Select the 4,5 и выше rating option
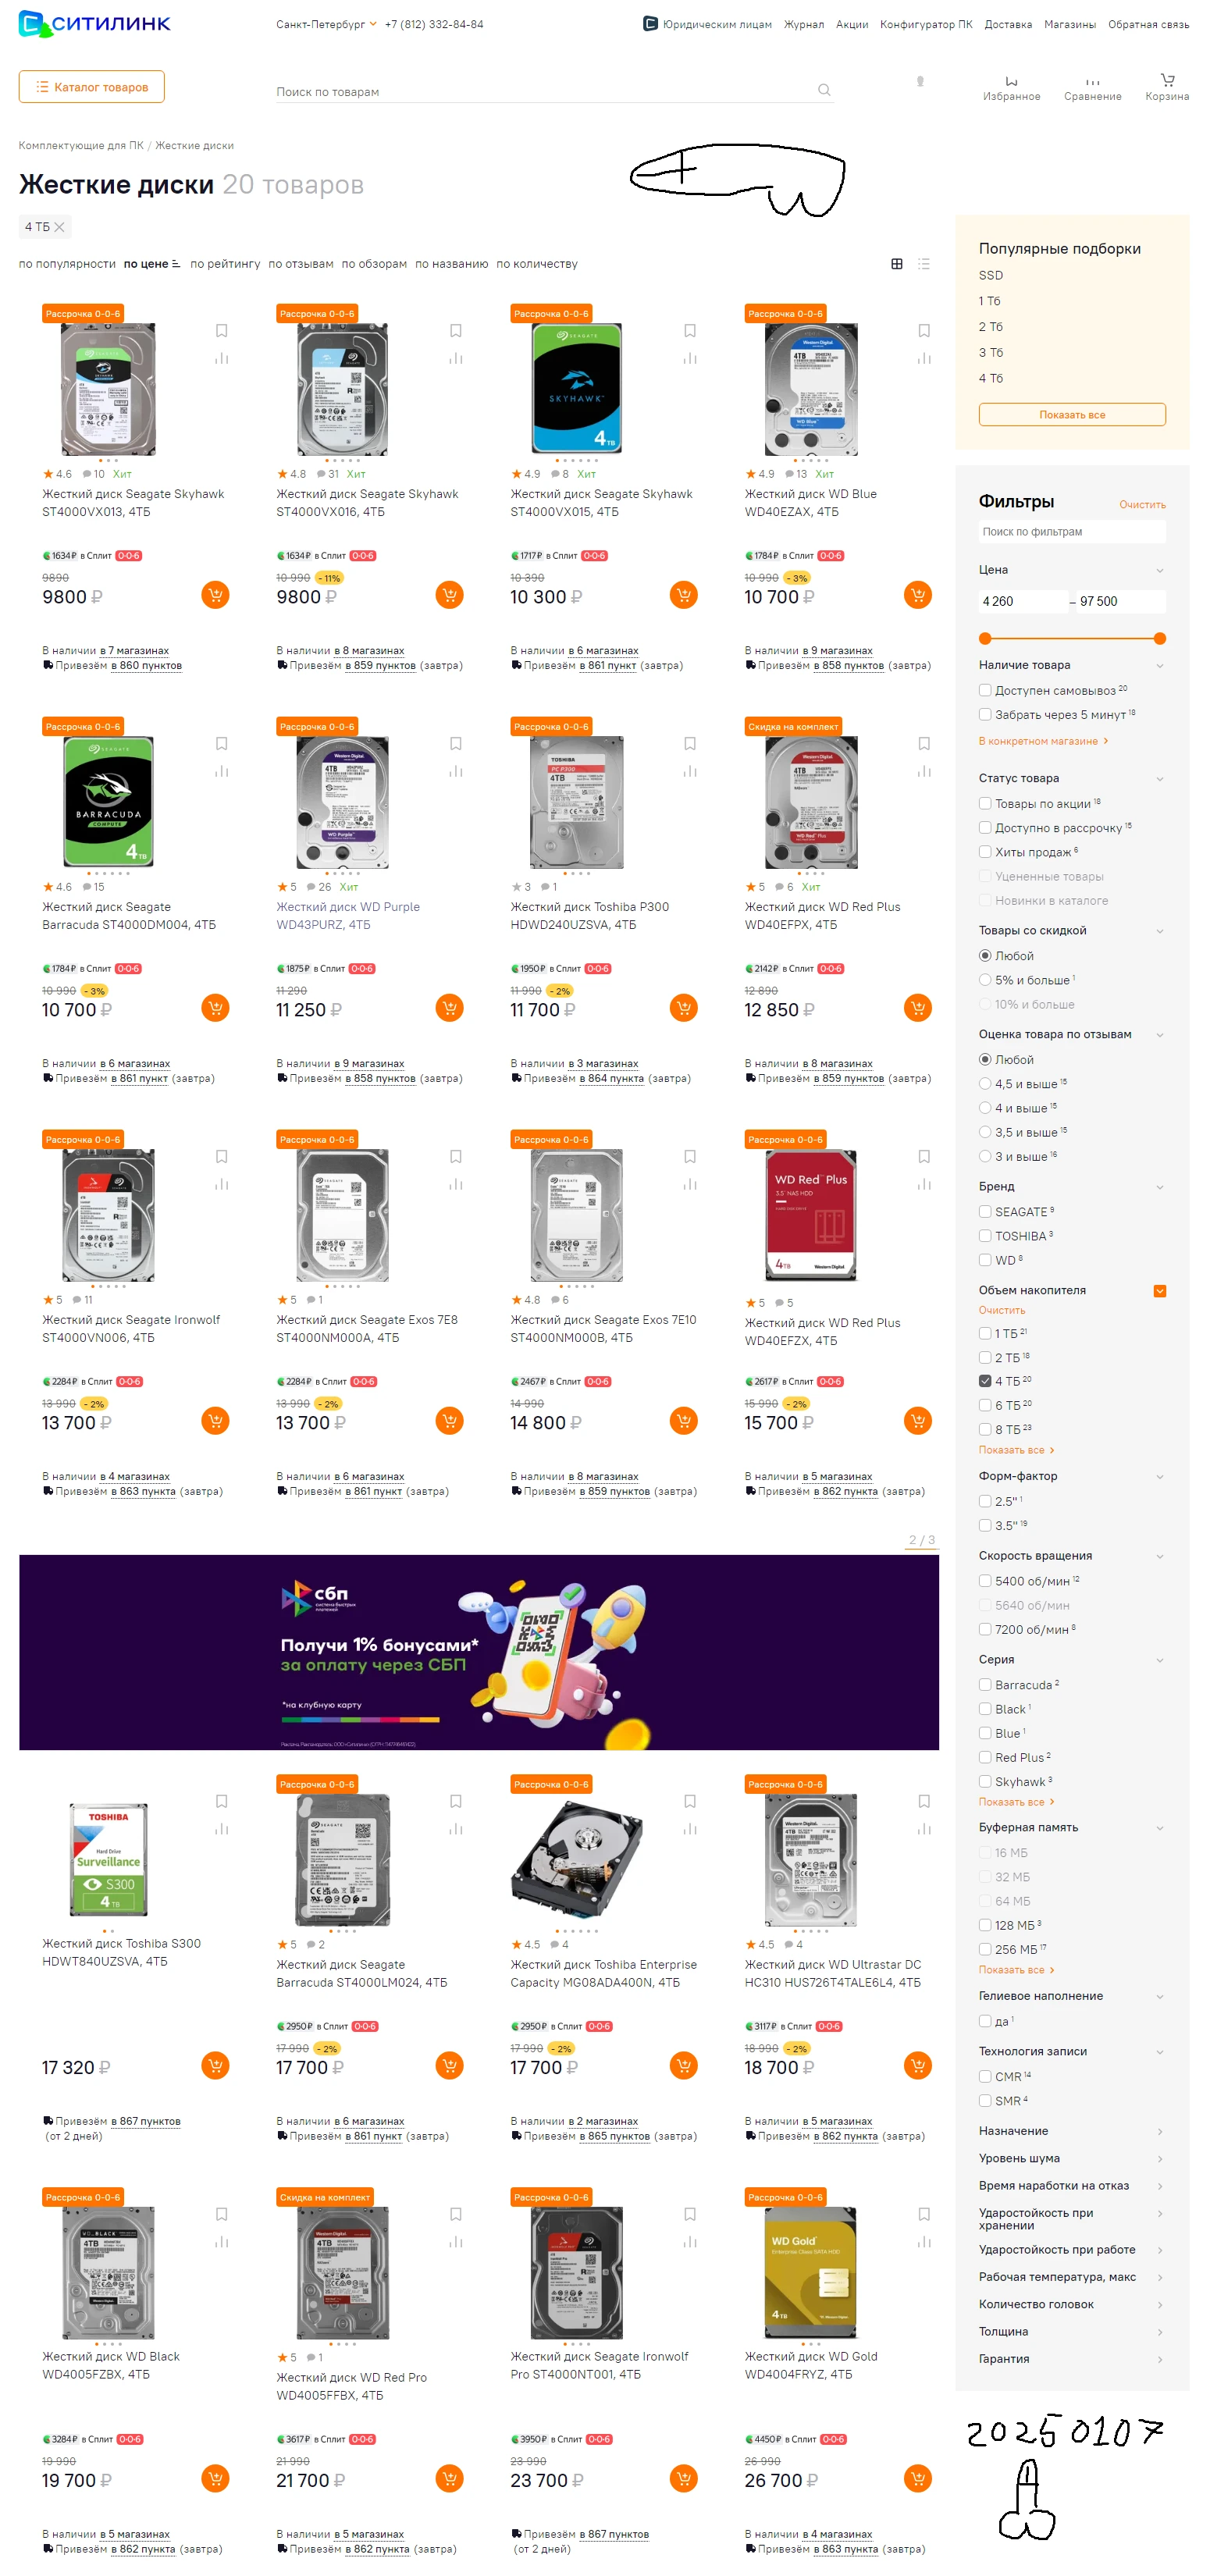This screenshot has width=1210, height=2576. tap(985, 1083)
